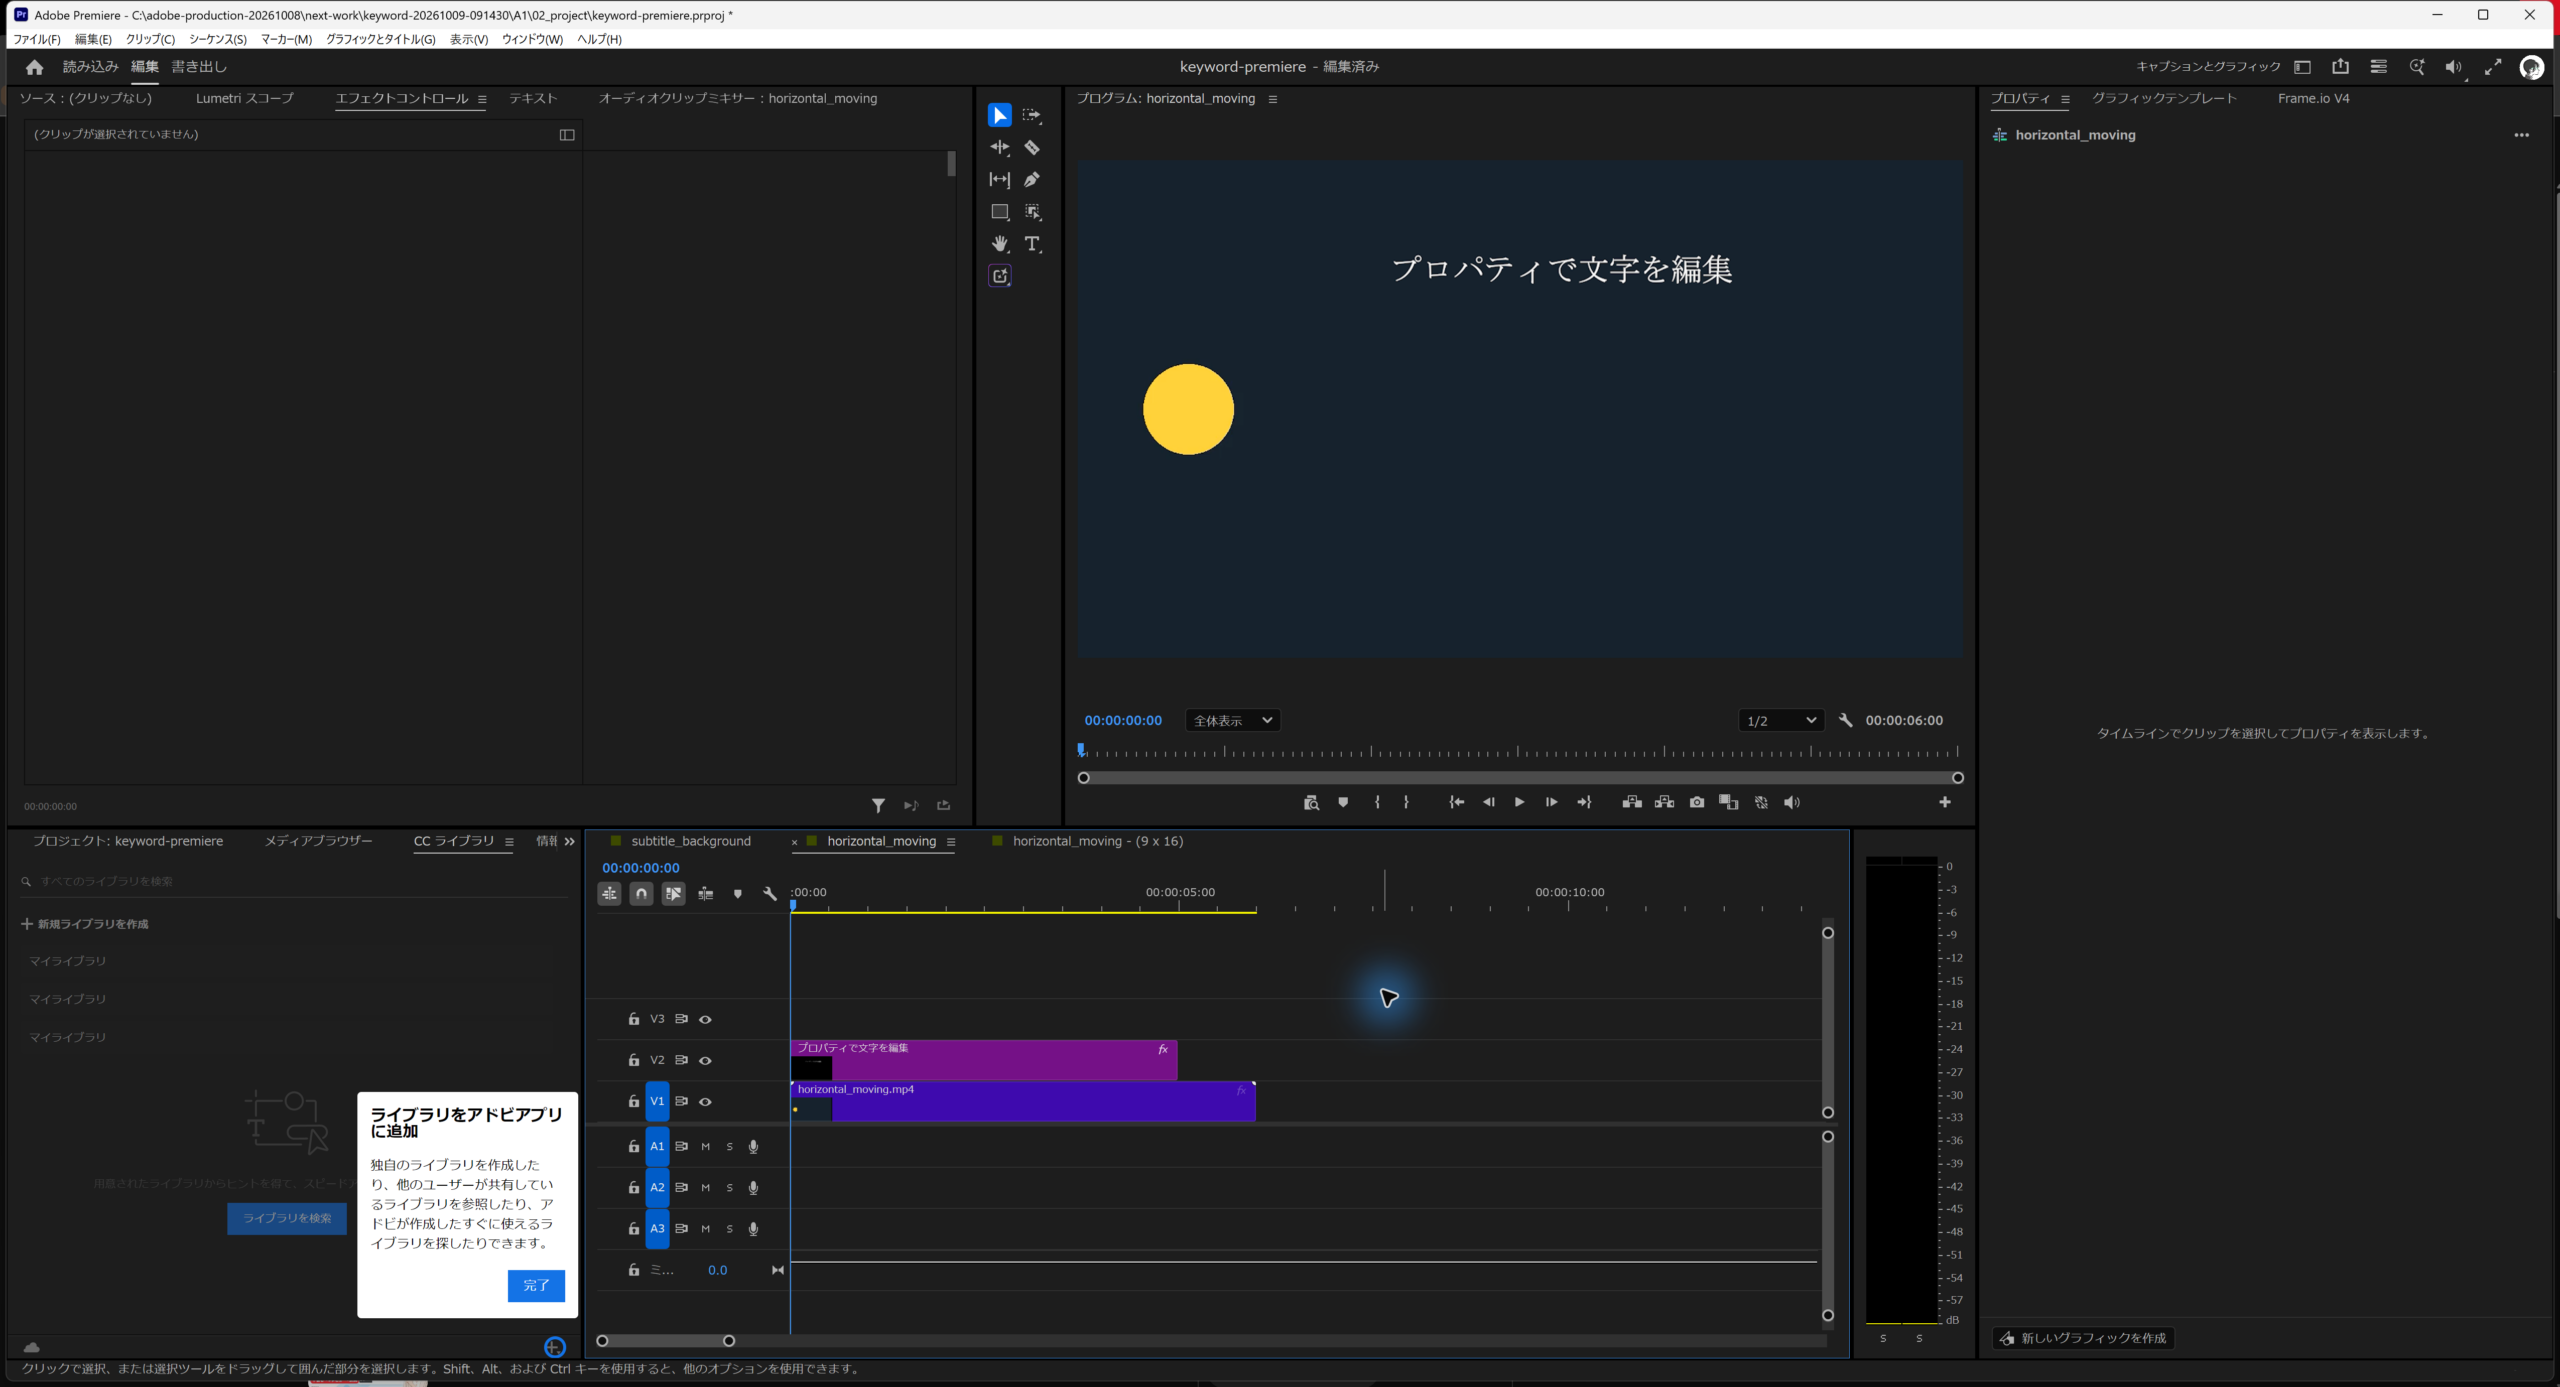This screenshot has height=1387, width=2560.
Task: Click the Button Editor plus icon
Action: [x=1945, y=802]
